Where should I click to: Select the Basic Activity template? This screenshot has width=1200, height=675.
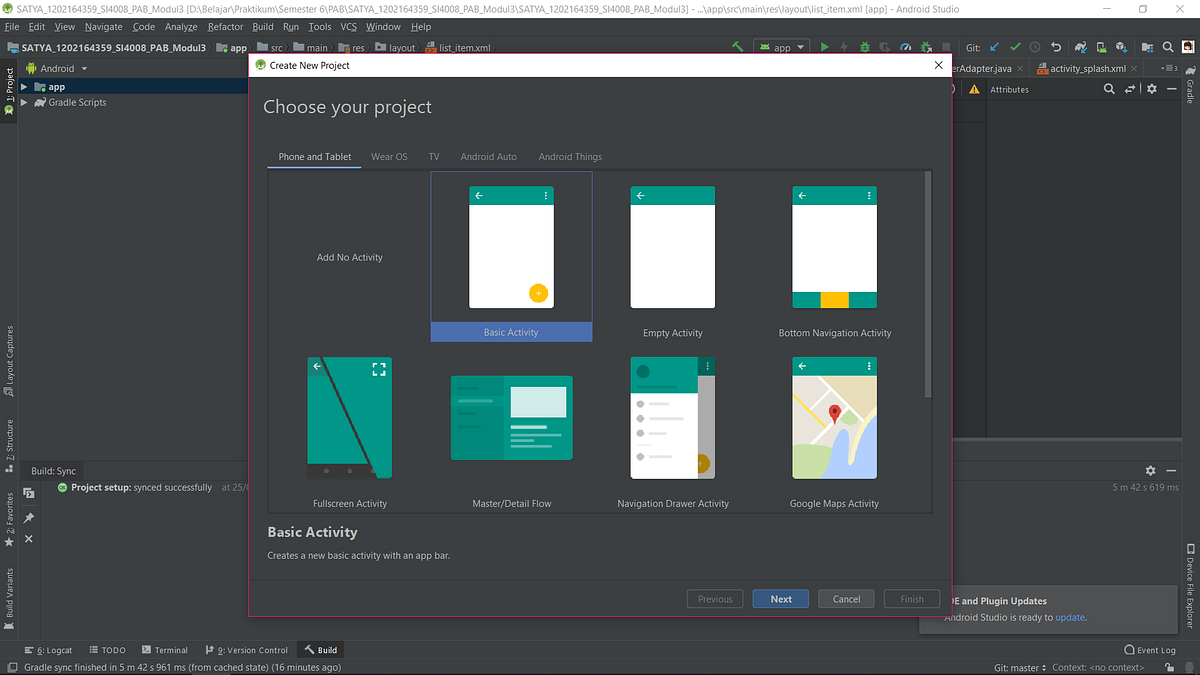point(511,247)
